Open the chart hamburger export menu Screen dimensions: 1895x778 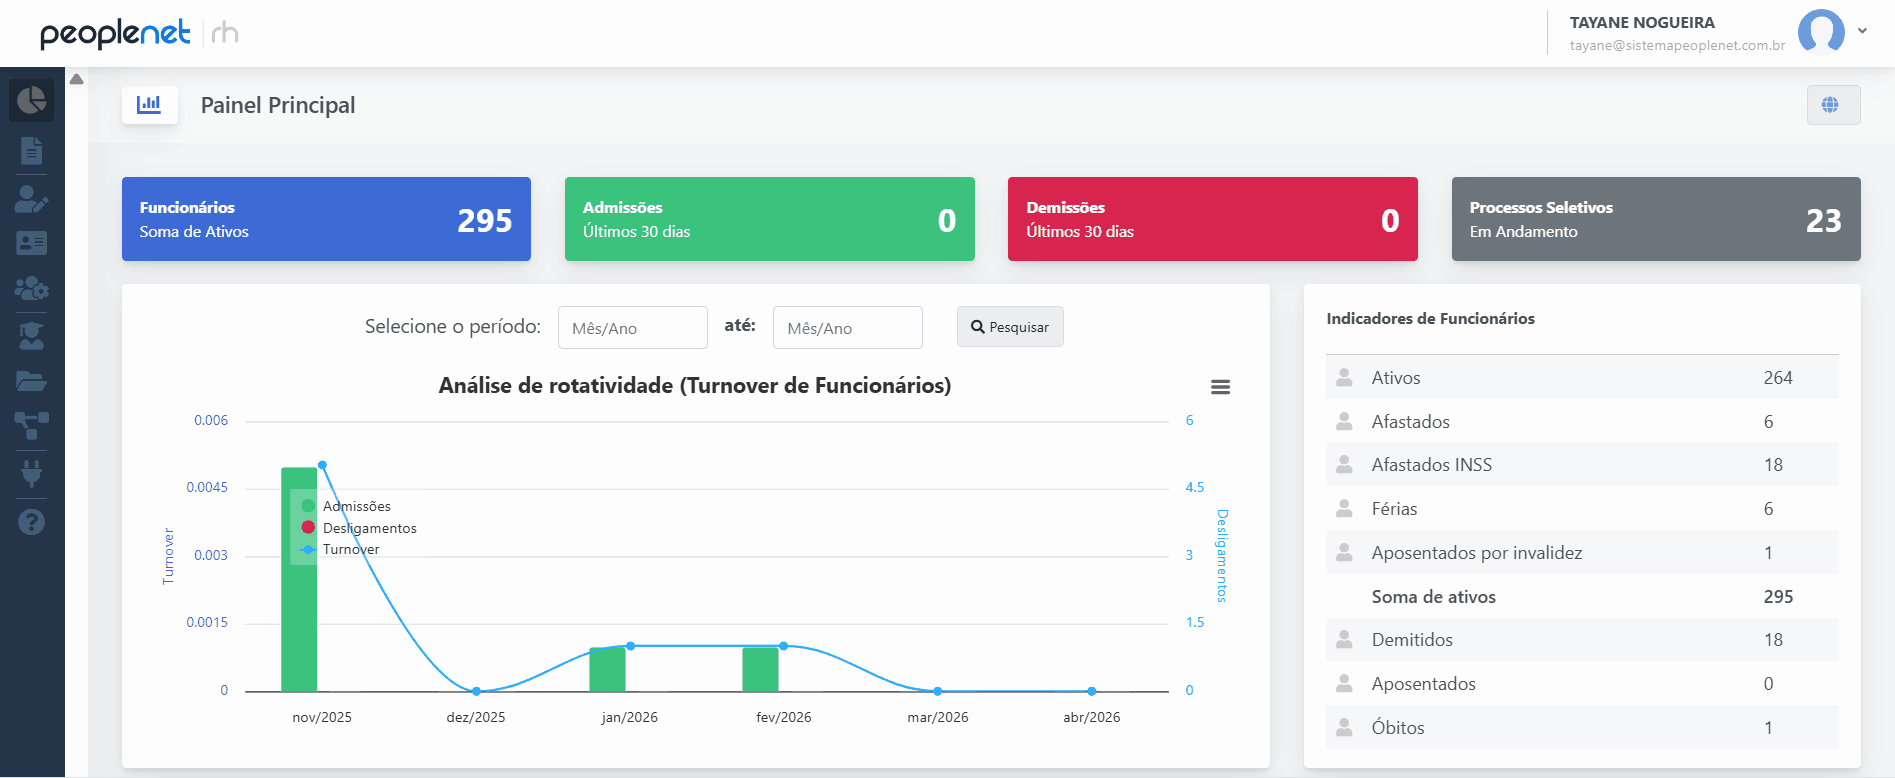coord(1220,387)
